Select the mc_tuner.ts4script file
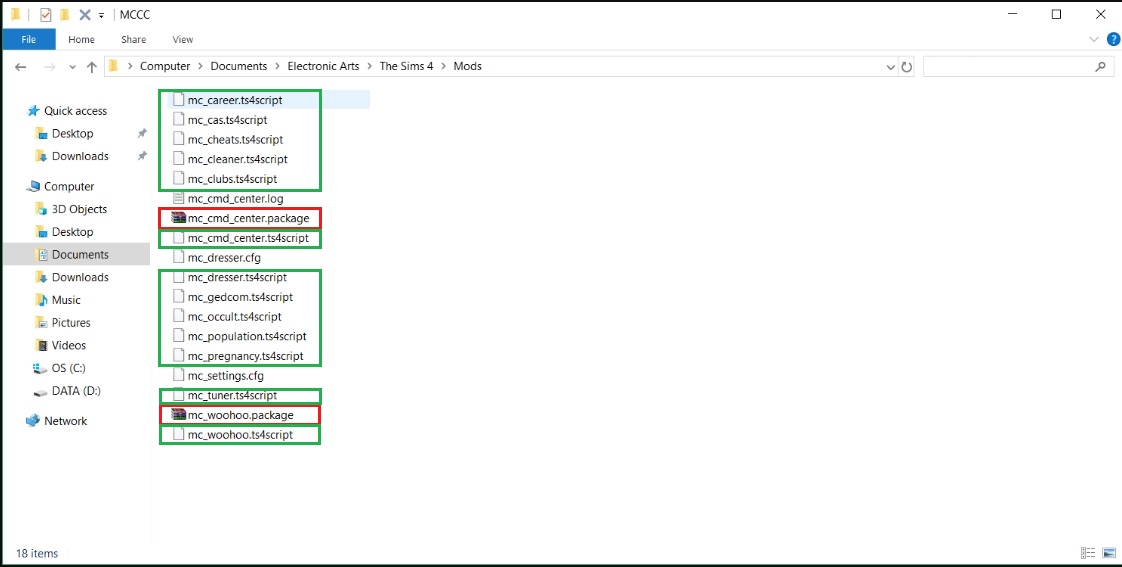This screenshot has width=1122, height=567. 233,395
